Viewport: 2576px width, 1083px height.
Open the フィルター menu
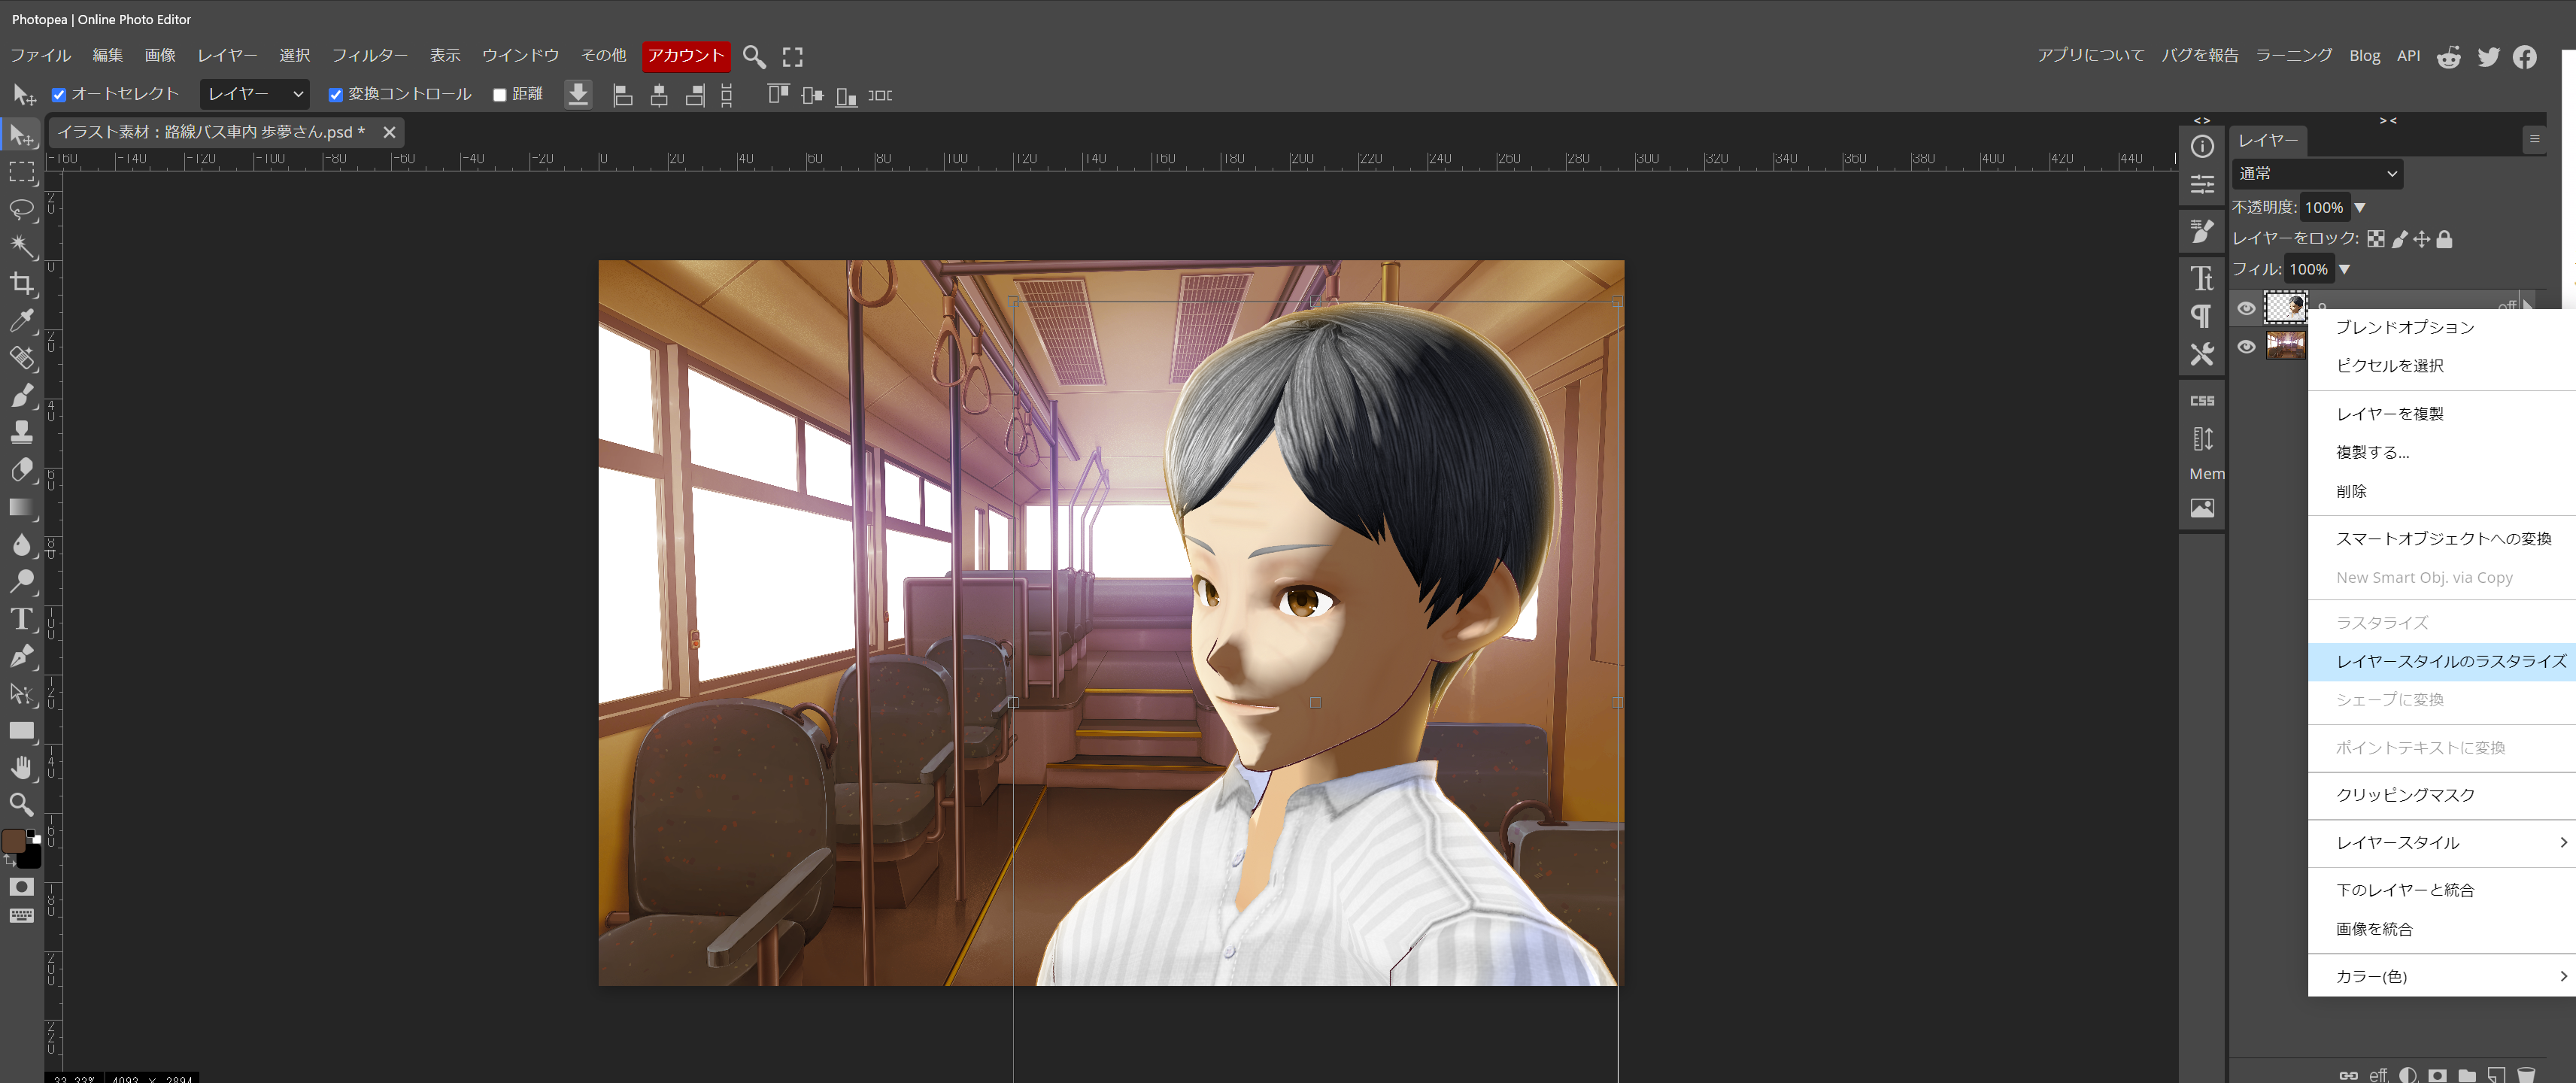coord(369,56)
